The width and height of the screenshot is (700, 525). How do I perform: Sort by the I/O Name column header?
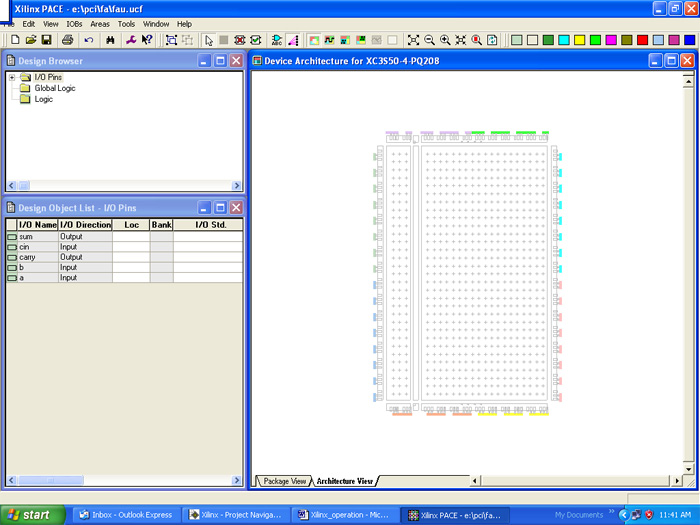38,225
